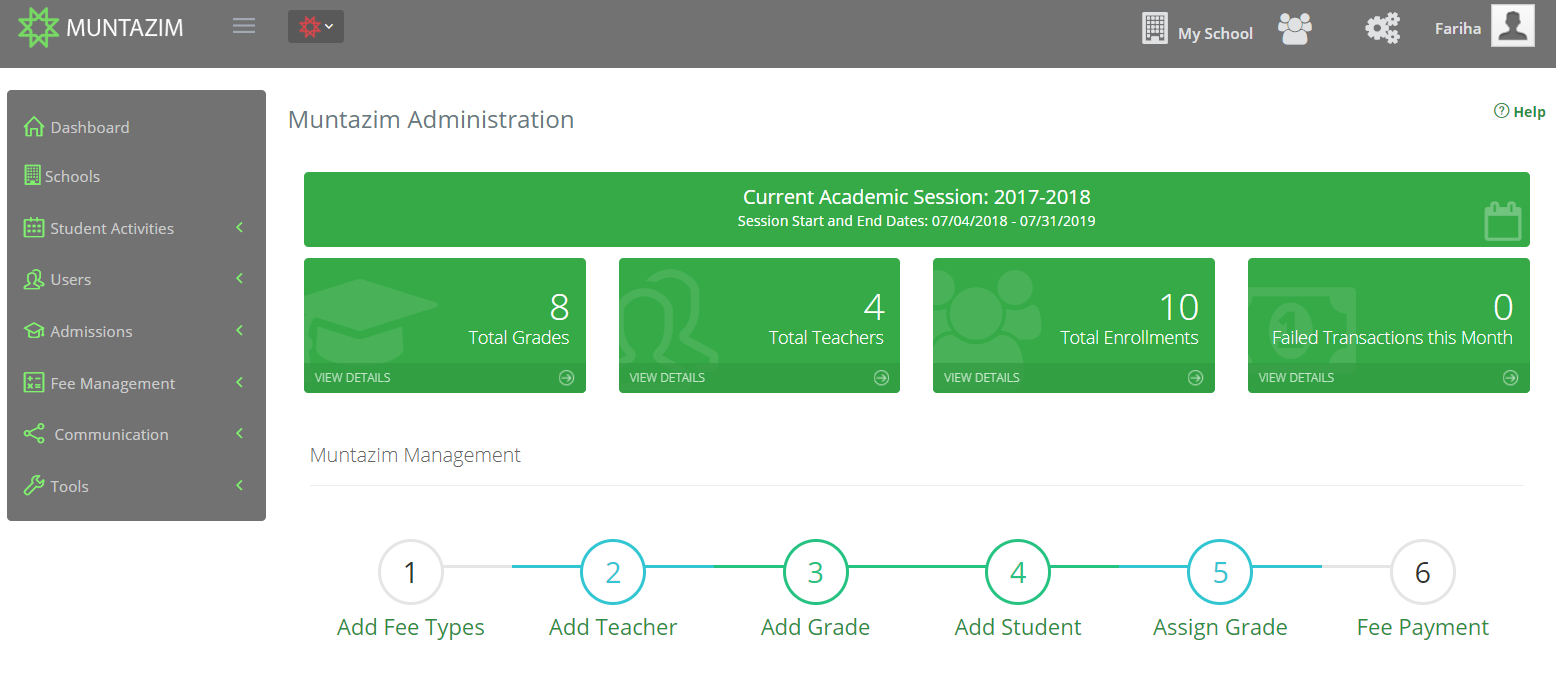Click the Users sidebar icon
Viewport: 1556px width, 673px height.
click(34, 279)
